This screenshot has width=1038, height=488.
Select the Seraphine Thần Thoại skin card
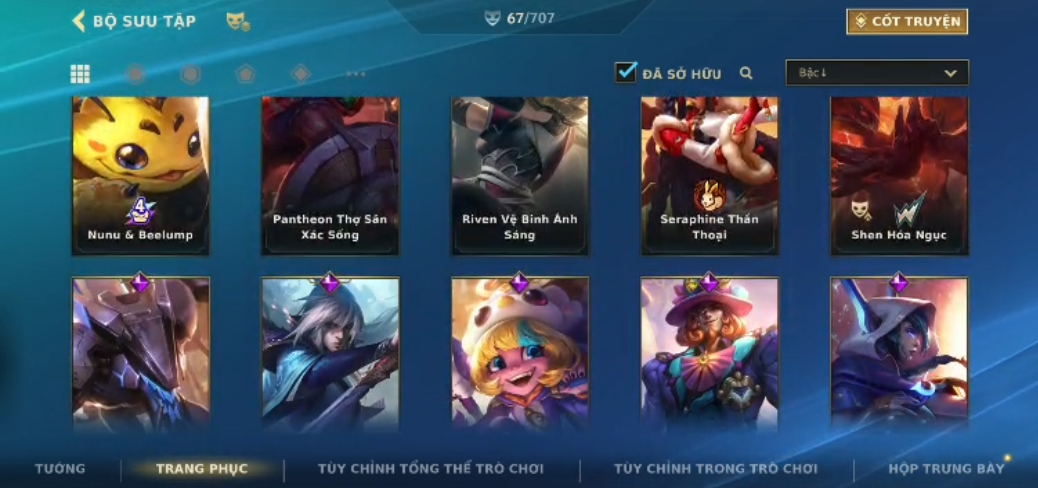click(710, 176)
